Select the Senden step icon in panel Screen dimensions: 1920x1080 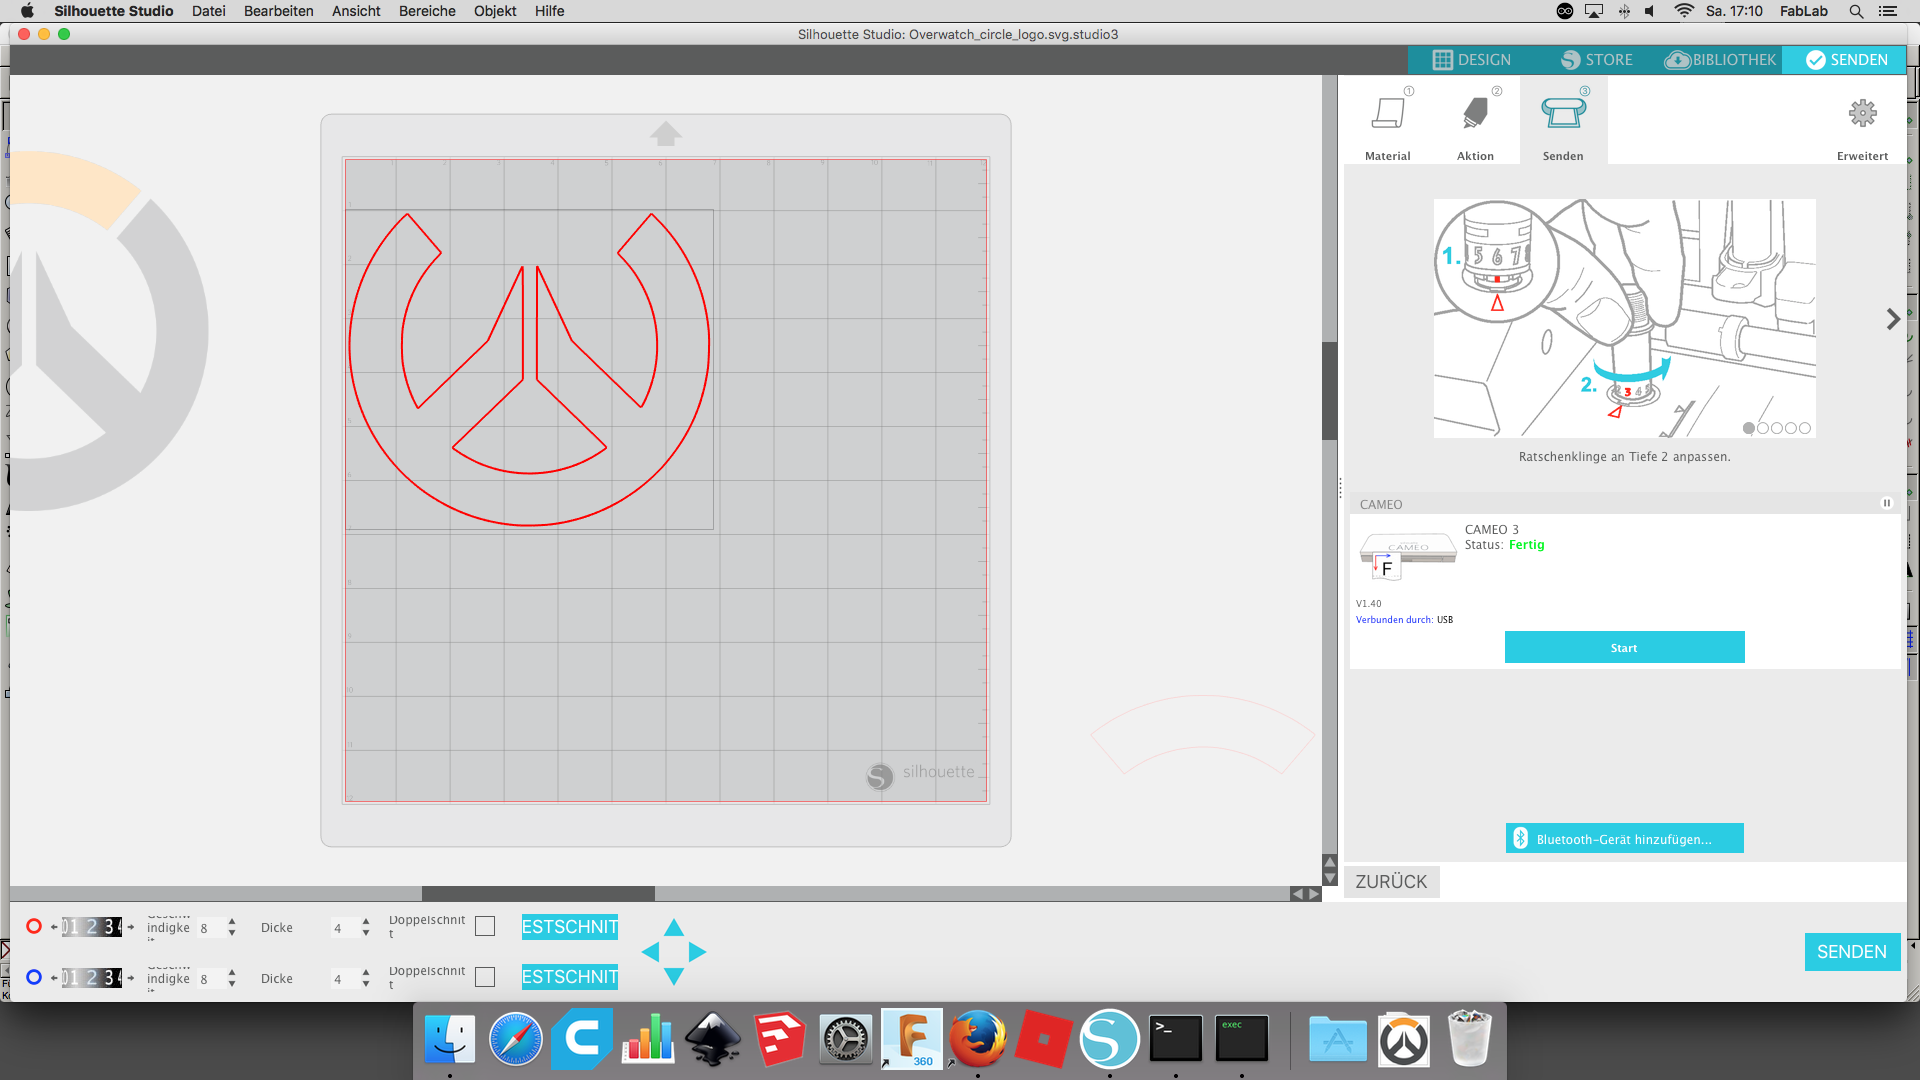[x=1563, y=114]
